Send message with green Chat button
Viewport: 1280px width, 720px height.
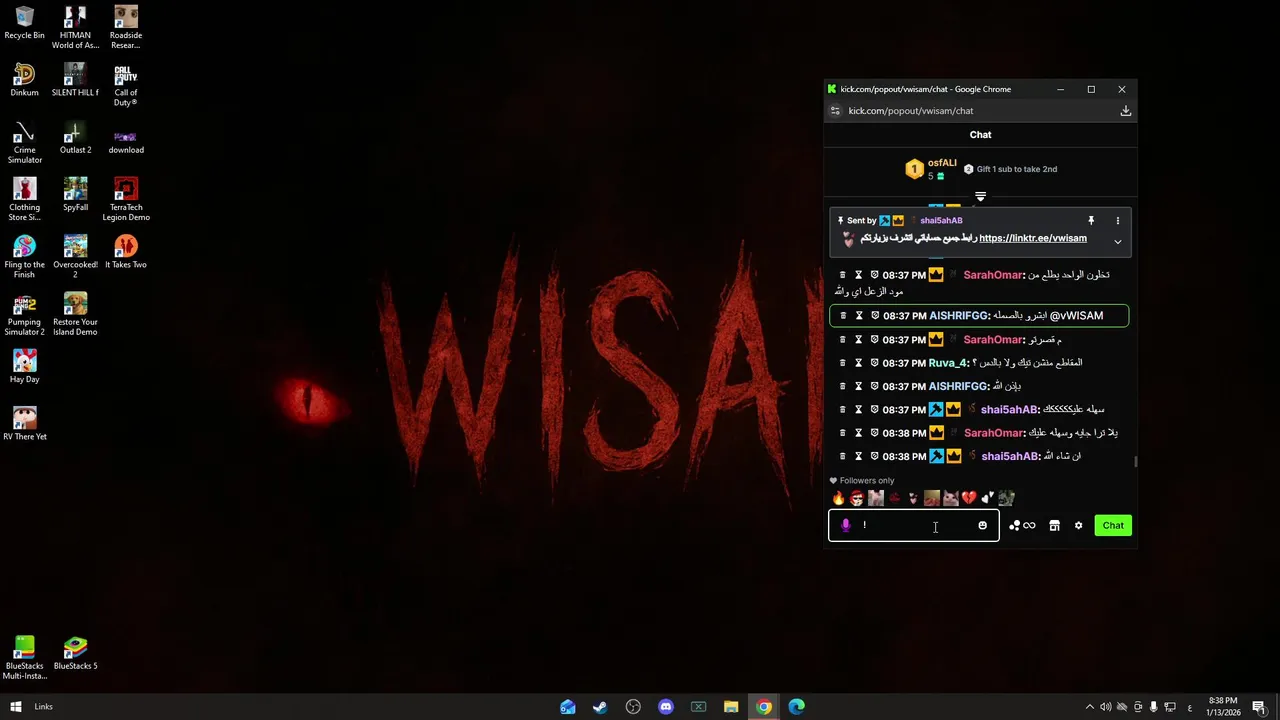tap(1113, 525)
